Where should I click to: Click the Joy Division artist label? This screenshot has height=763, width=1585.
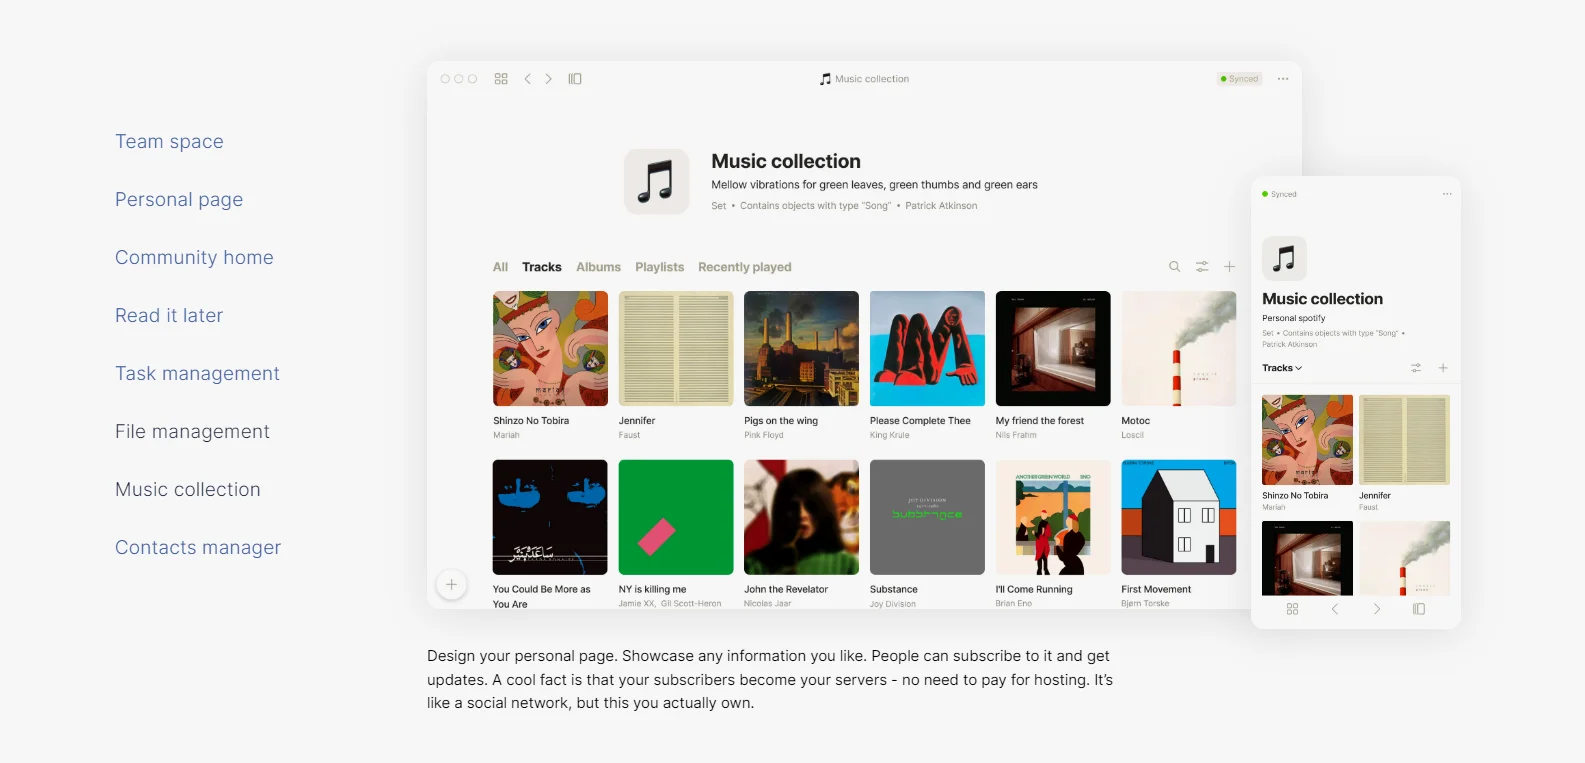pos(893,604)
